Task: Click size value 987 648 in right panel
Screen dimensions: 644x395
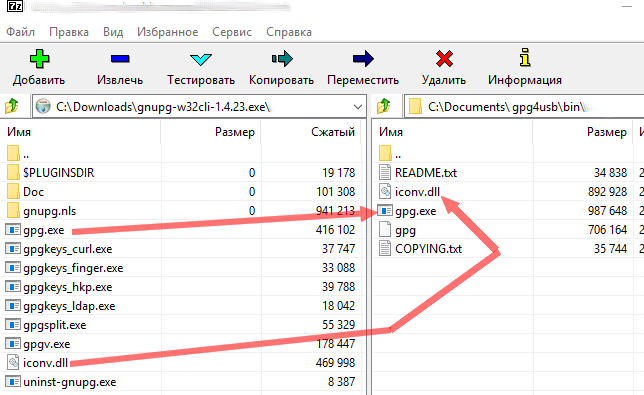Action: click(x=607, y=210)
